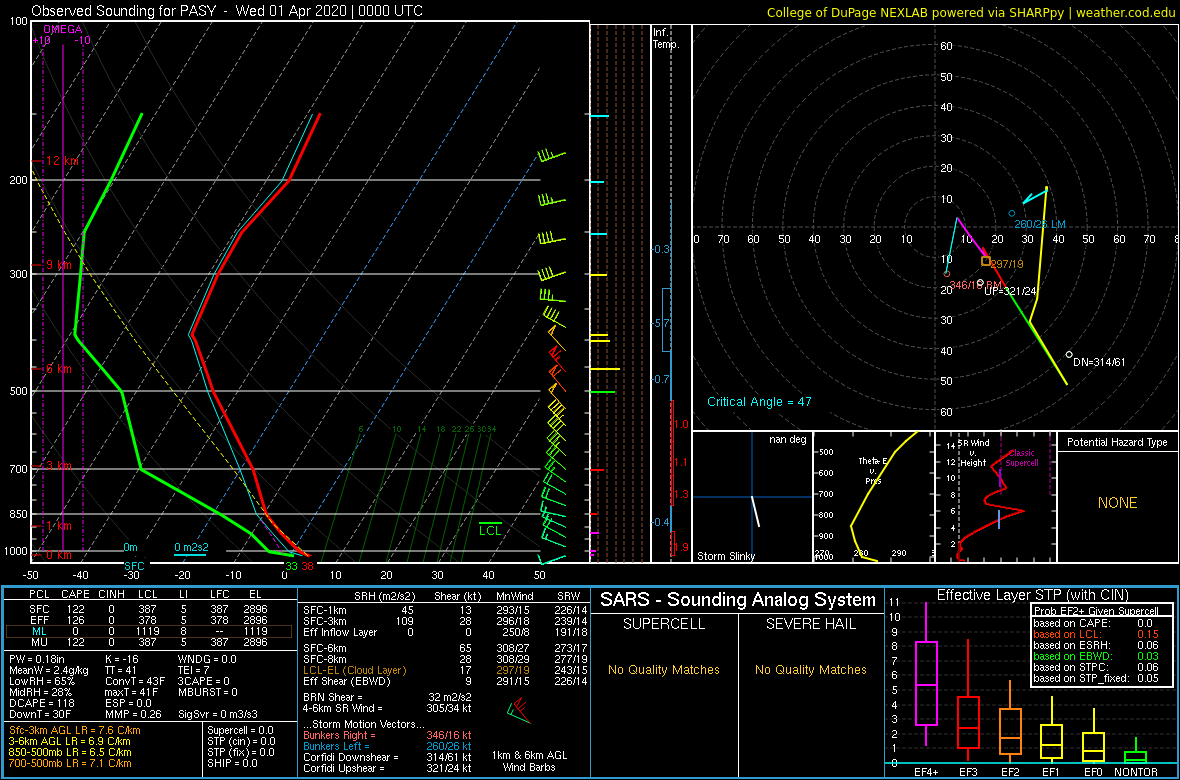
Task: Click No Quality Matches under SEVERE HAIL
Action: (812, 669)
